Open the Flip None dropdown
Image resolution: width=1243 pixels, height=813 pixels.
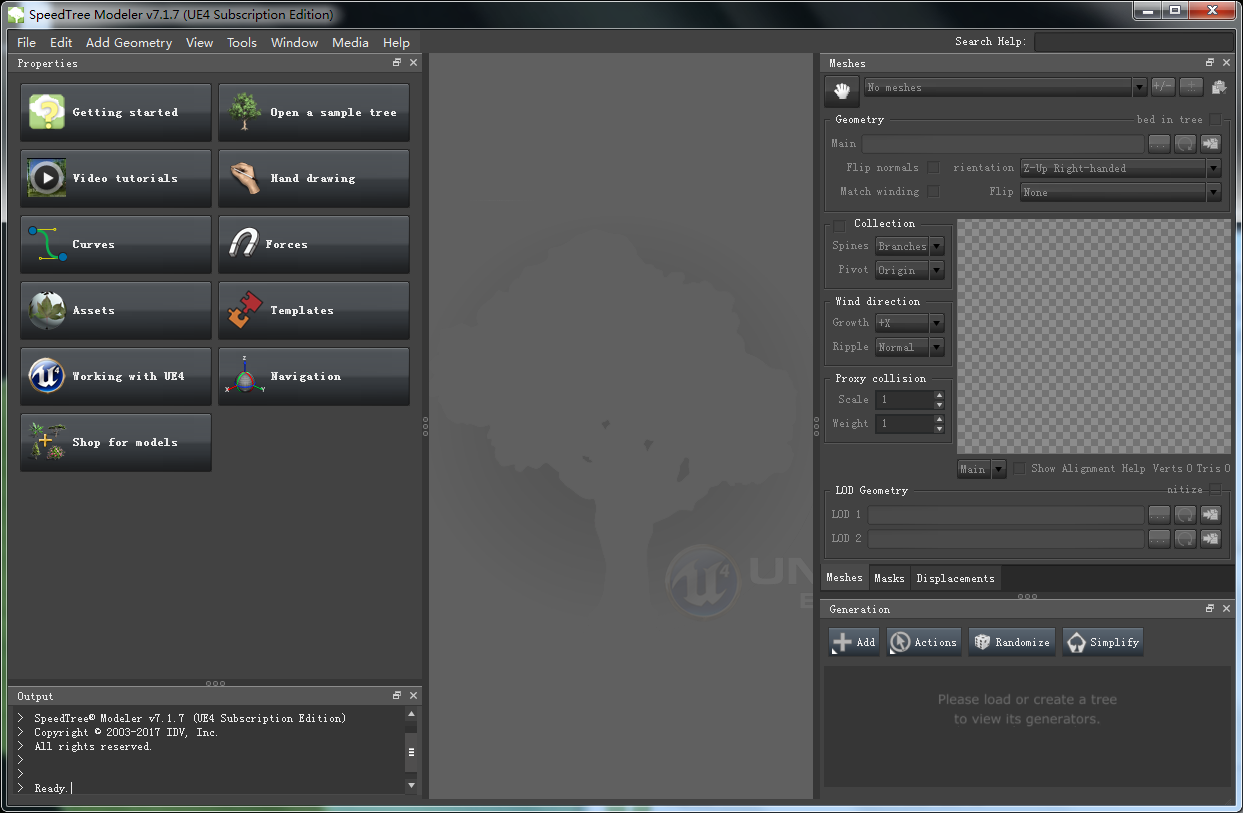1120,192
